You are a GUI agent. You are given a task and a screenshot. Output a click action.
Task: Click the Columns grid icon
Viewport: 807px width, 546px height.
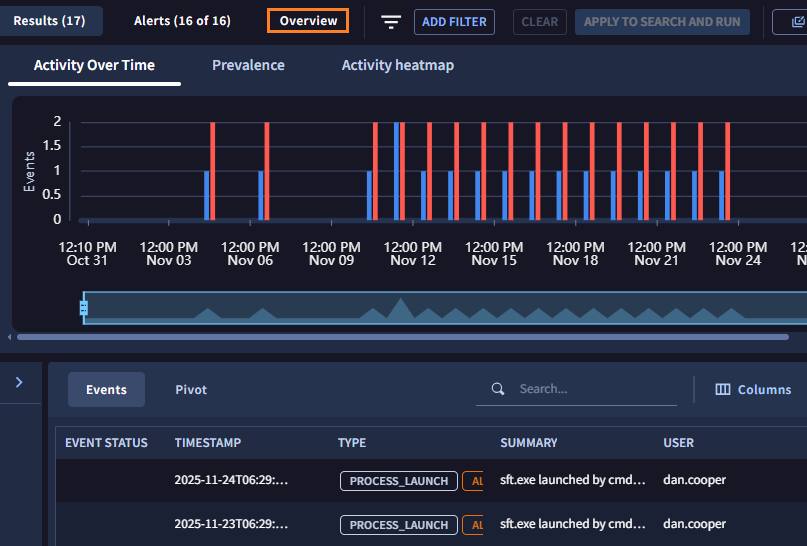(x=723, y=389)
